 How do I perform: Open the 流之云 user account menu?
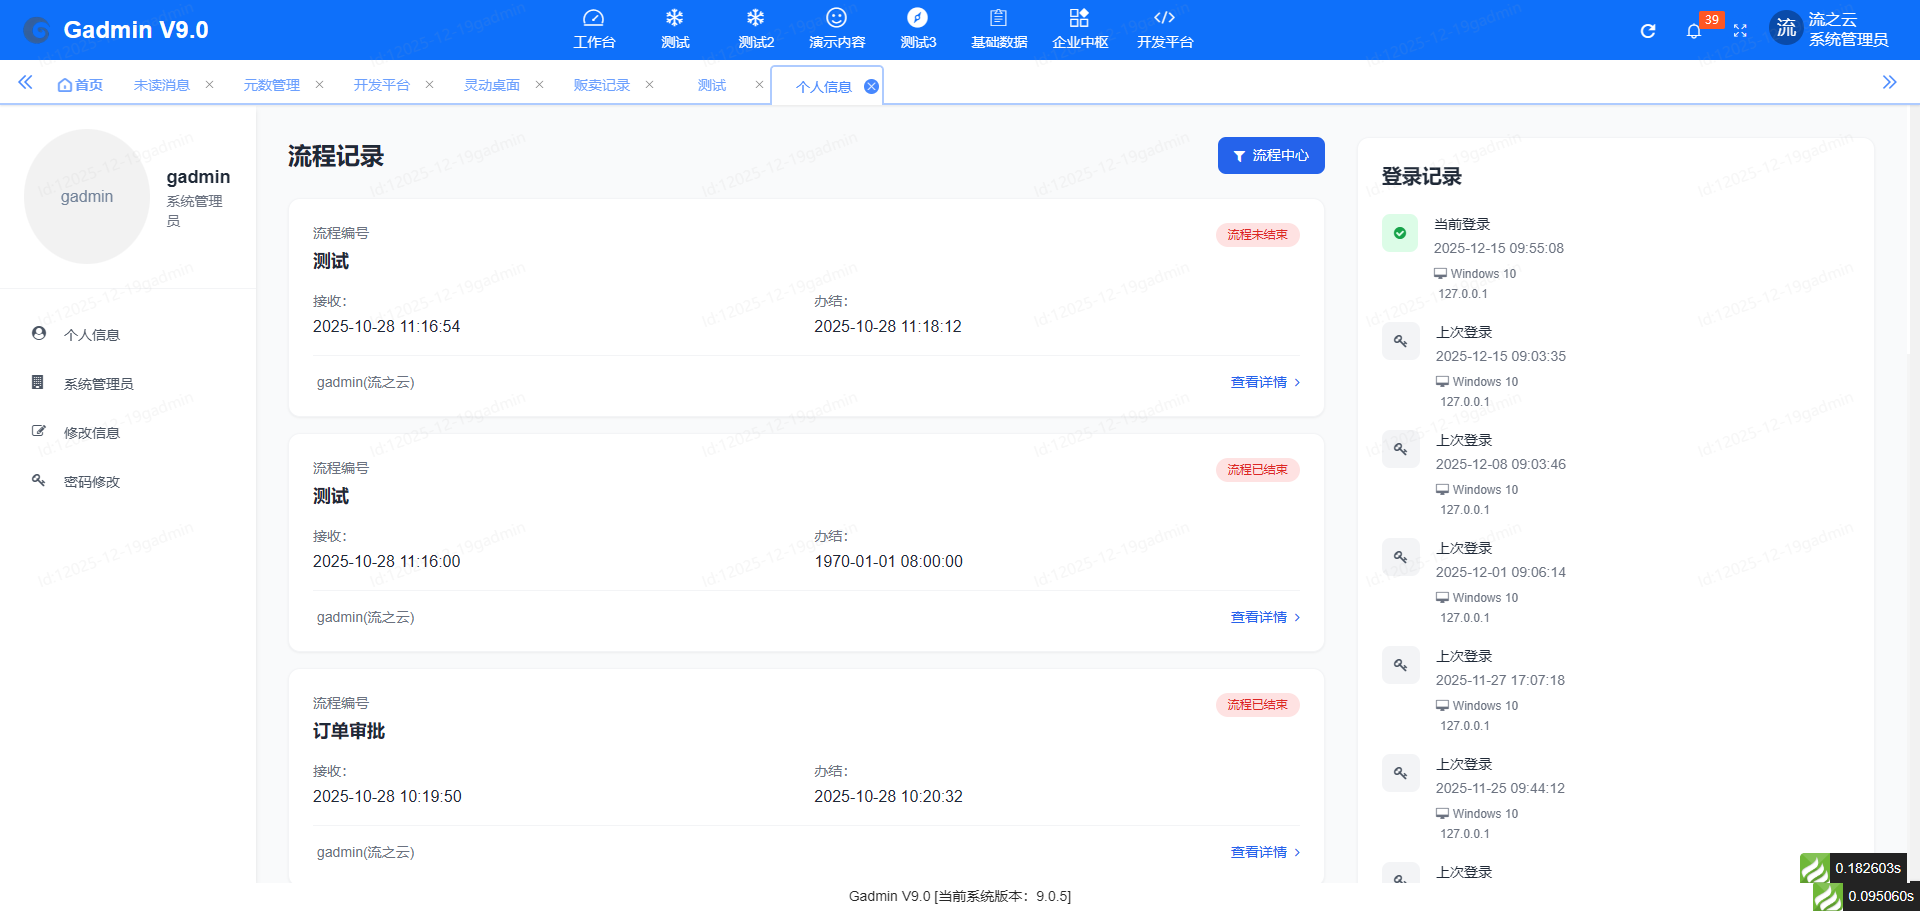[x=1830, y=30]
